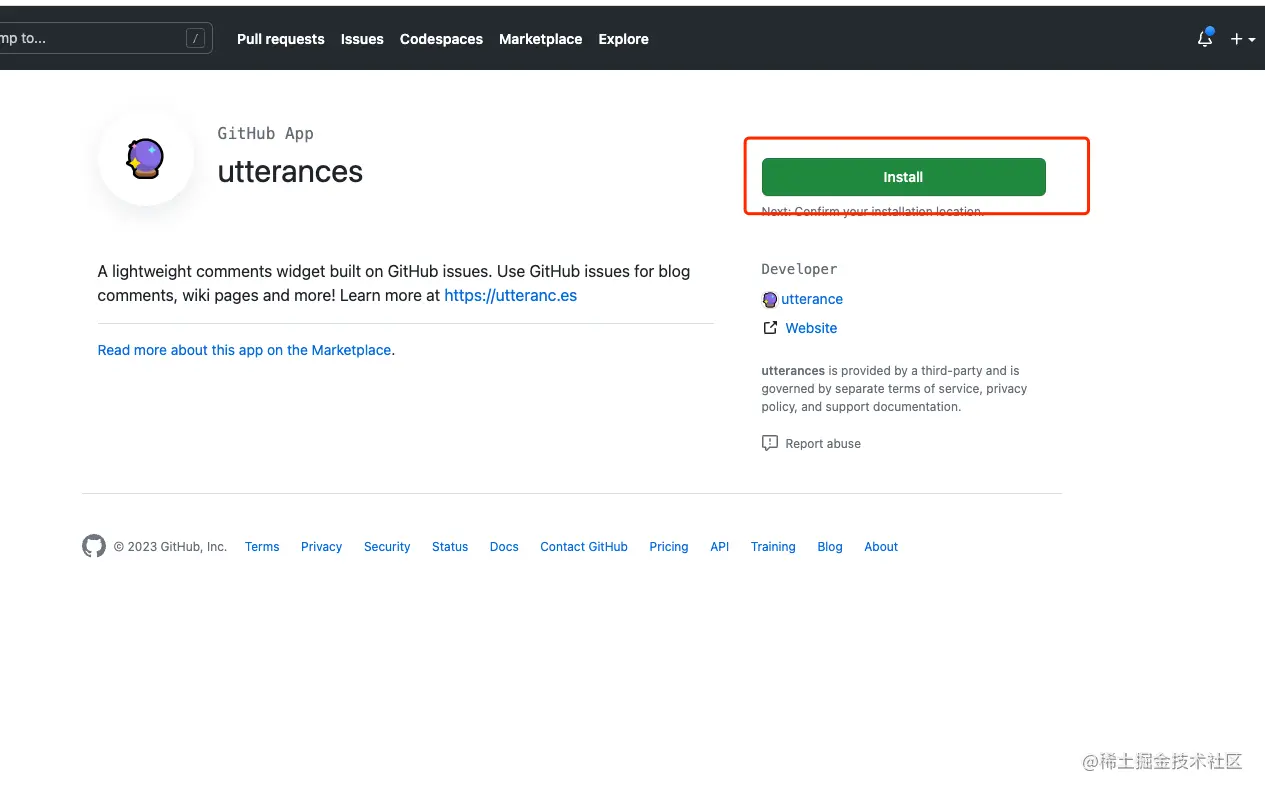
Task: Open the Privacy footer link
Action: coord(321,547)
